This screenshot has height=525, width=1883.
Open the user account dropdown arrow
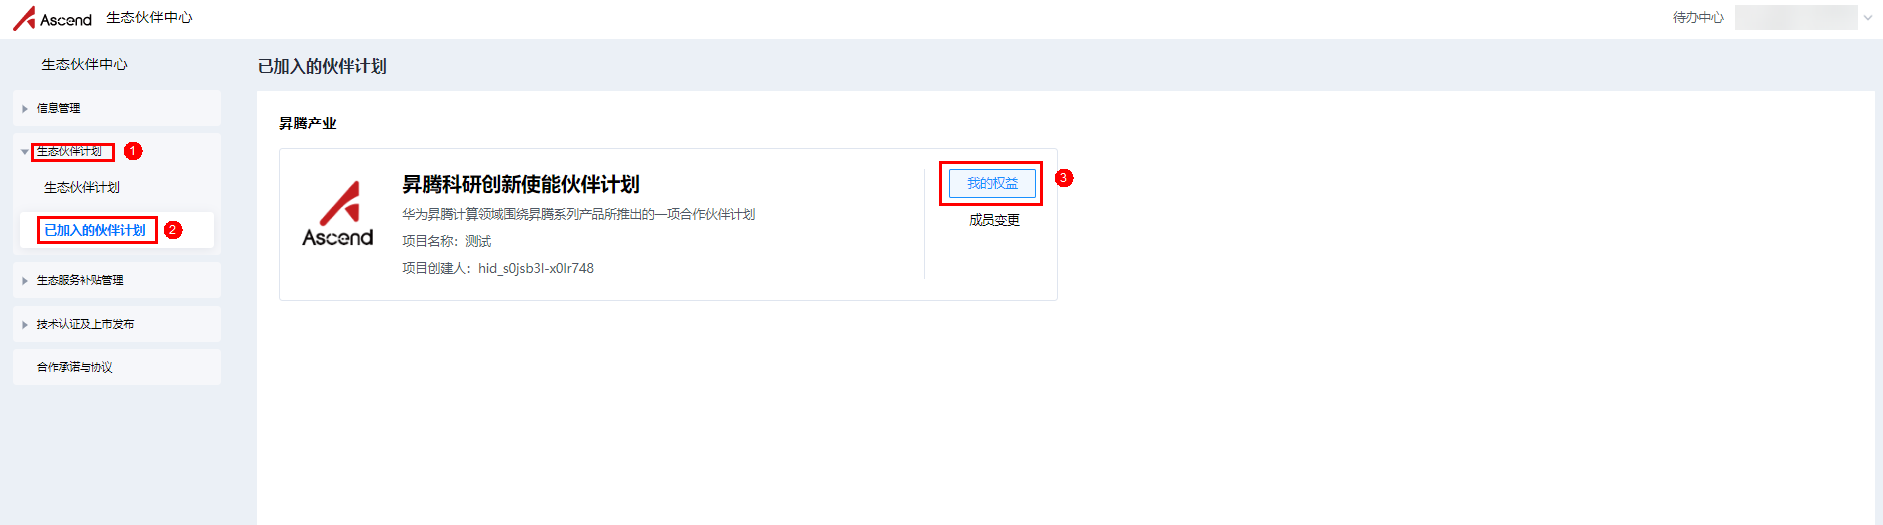[1867, 17]
